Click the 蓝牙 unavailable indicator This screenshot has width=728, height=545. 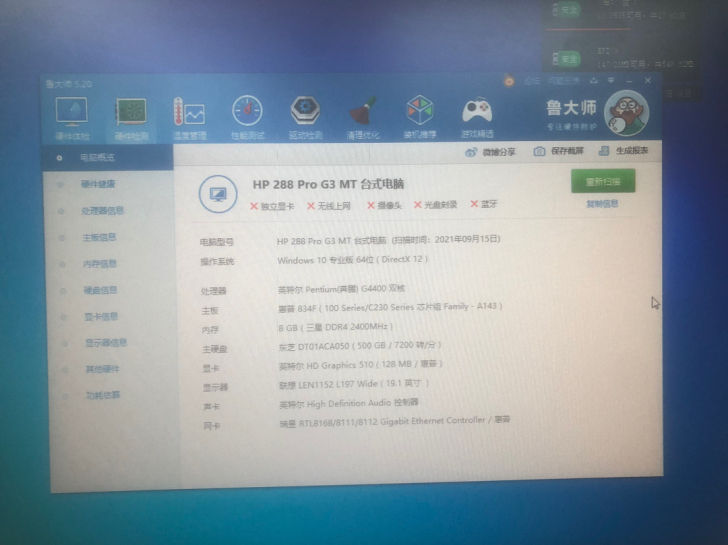484,204
